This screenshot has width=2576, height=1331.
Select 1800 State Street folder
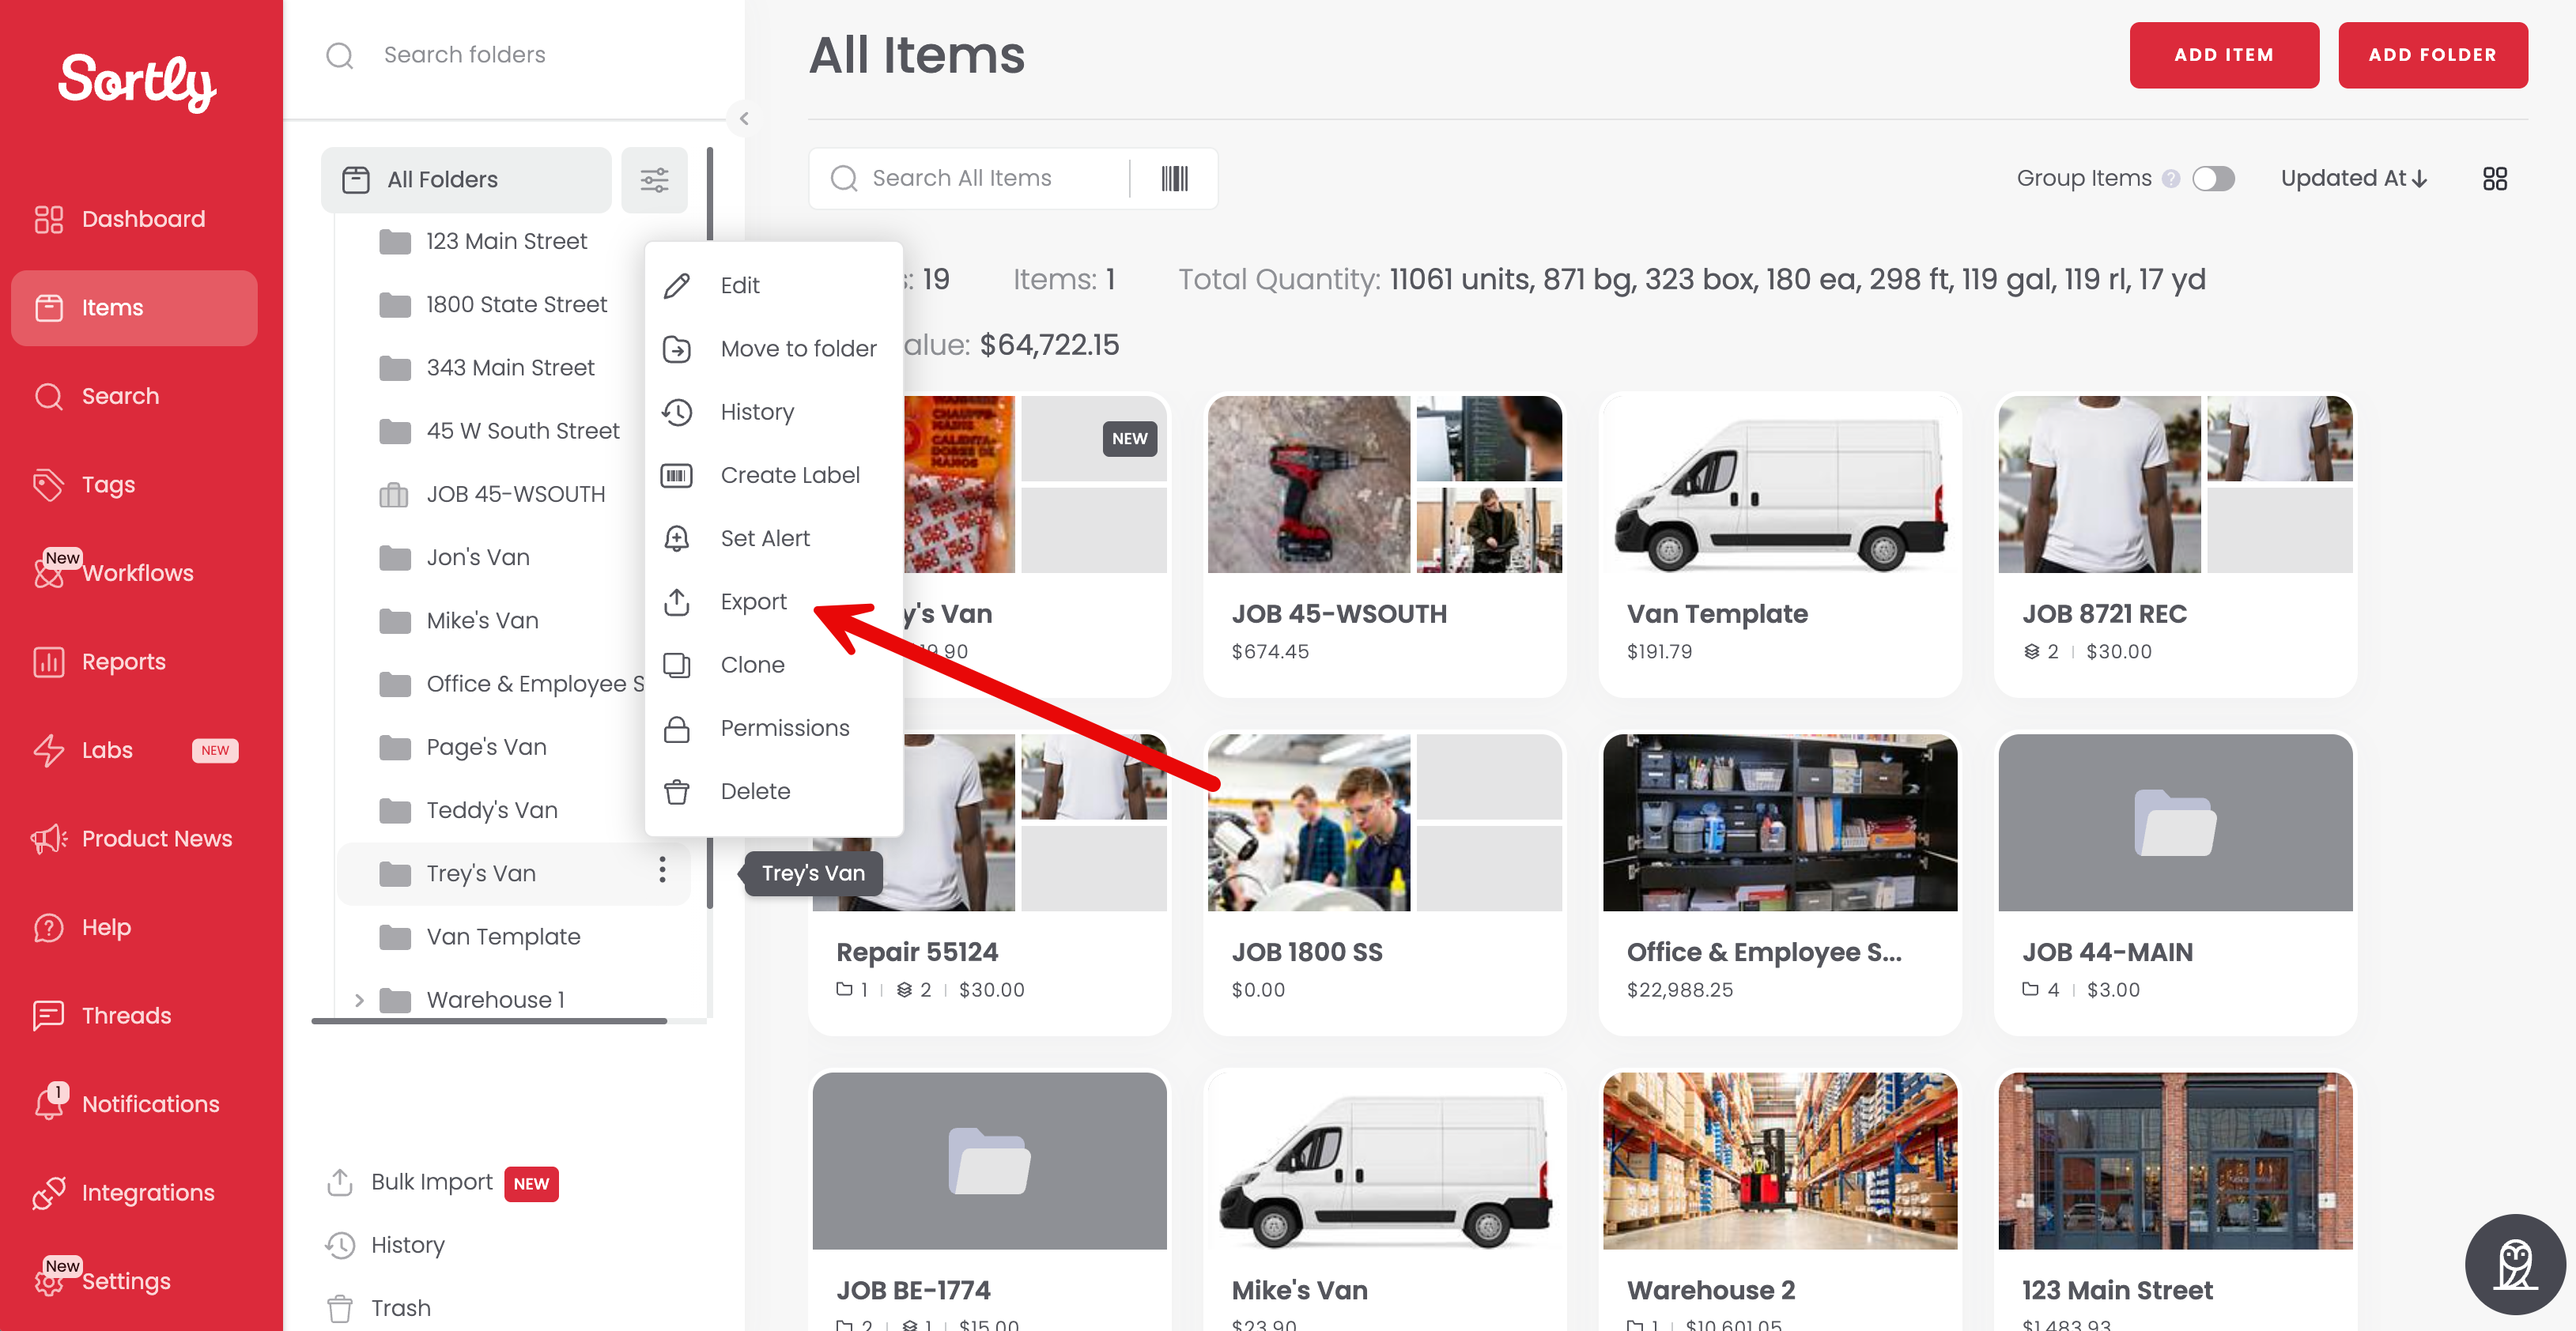pos(493,304)
